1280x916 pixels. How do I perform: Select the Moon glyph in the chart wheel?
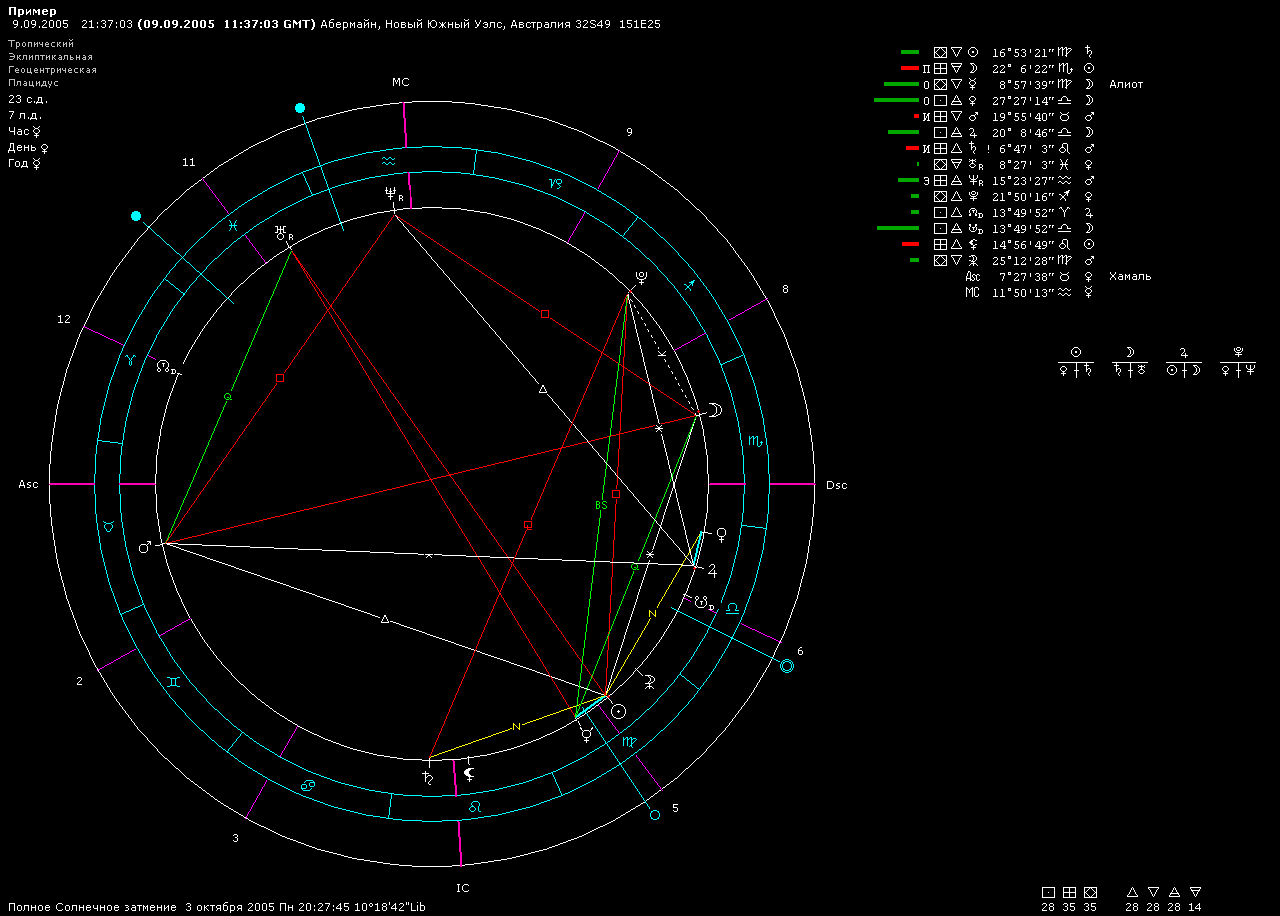[x=716, y=408]
